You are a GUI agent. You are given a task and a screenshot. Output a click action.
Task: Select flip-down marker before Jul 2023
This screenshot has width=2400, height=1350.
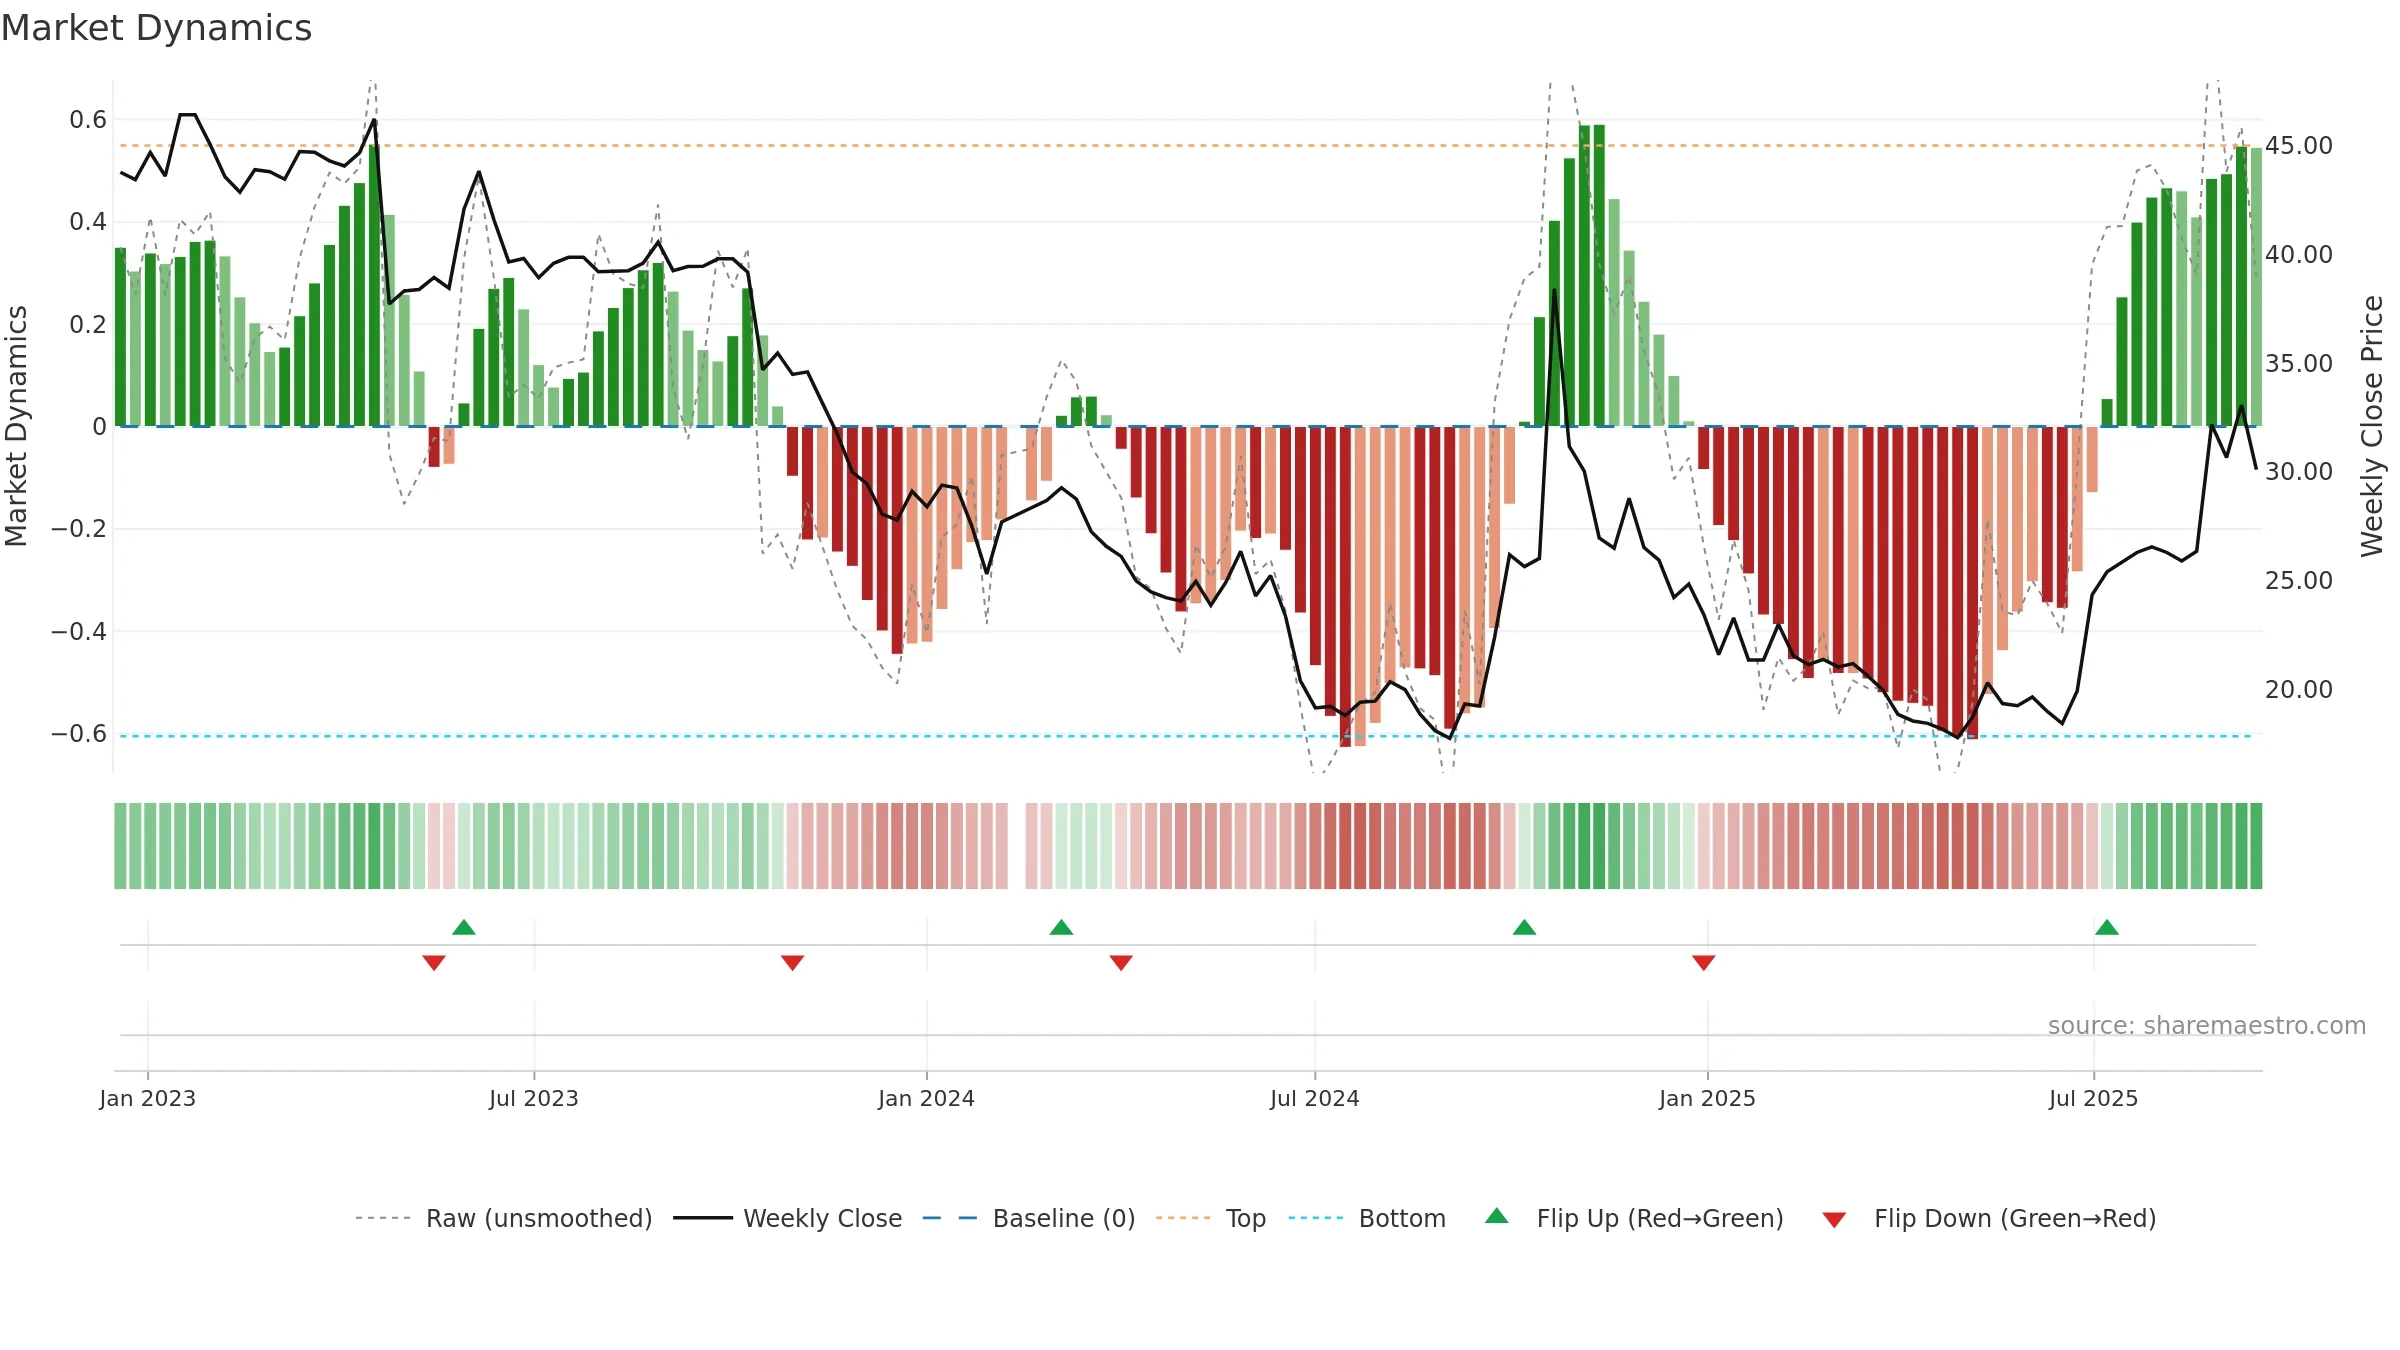(x=434, y=962)
